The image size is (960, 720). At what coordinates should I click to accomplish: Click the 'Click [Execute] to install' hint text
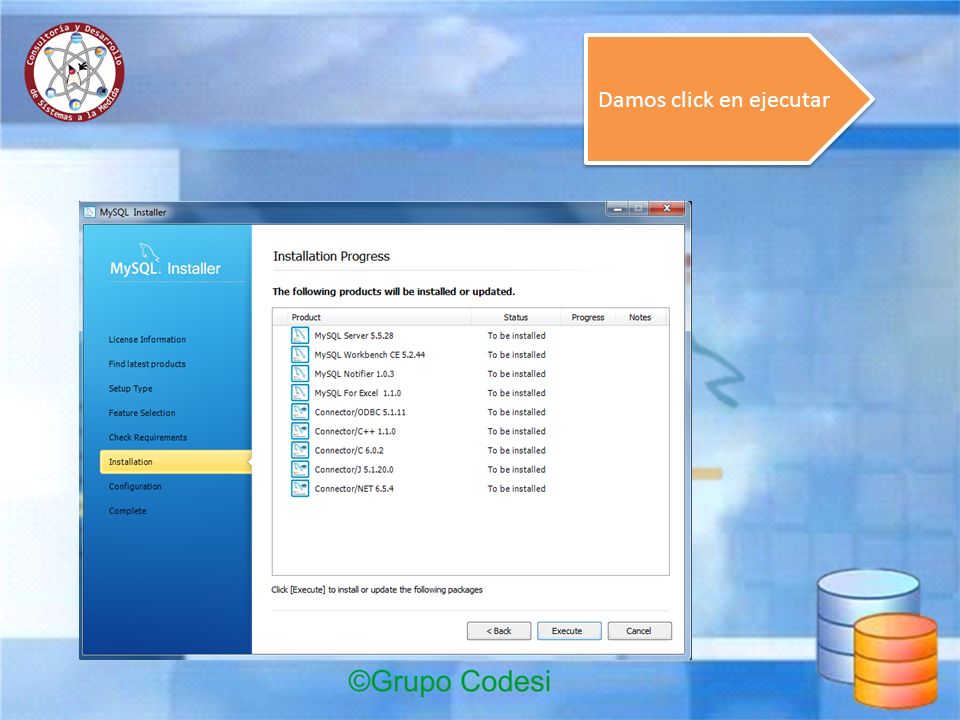pos(377,590)
